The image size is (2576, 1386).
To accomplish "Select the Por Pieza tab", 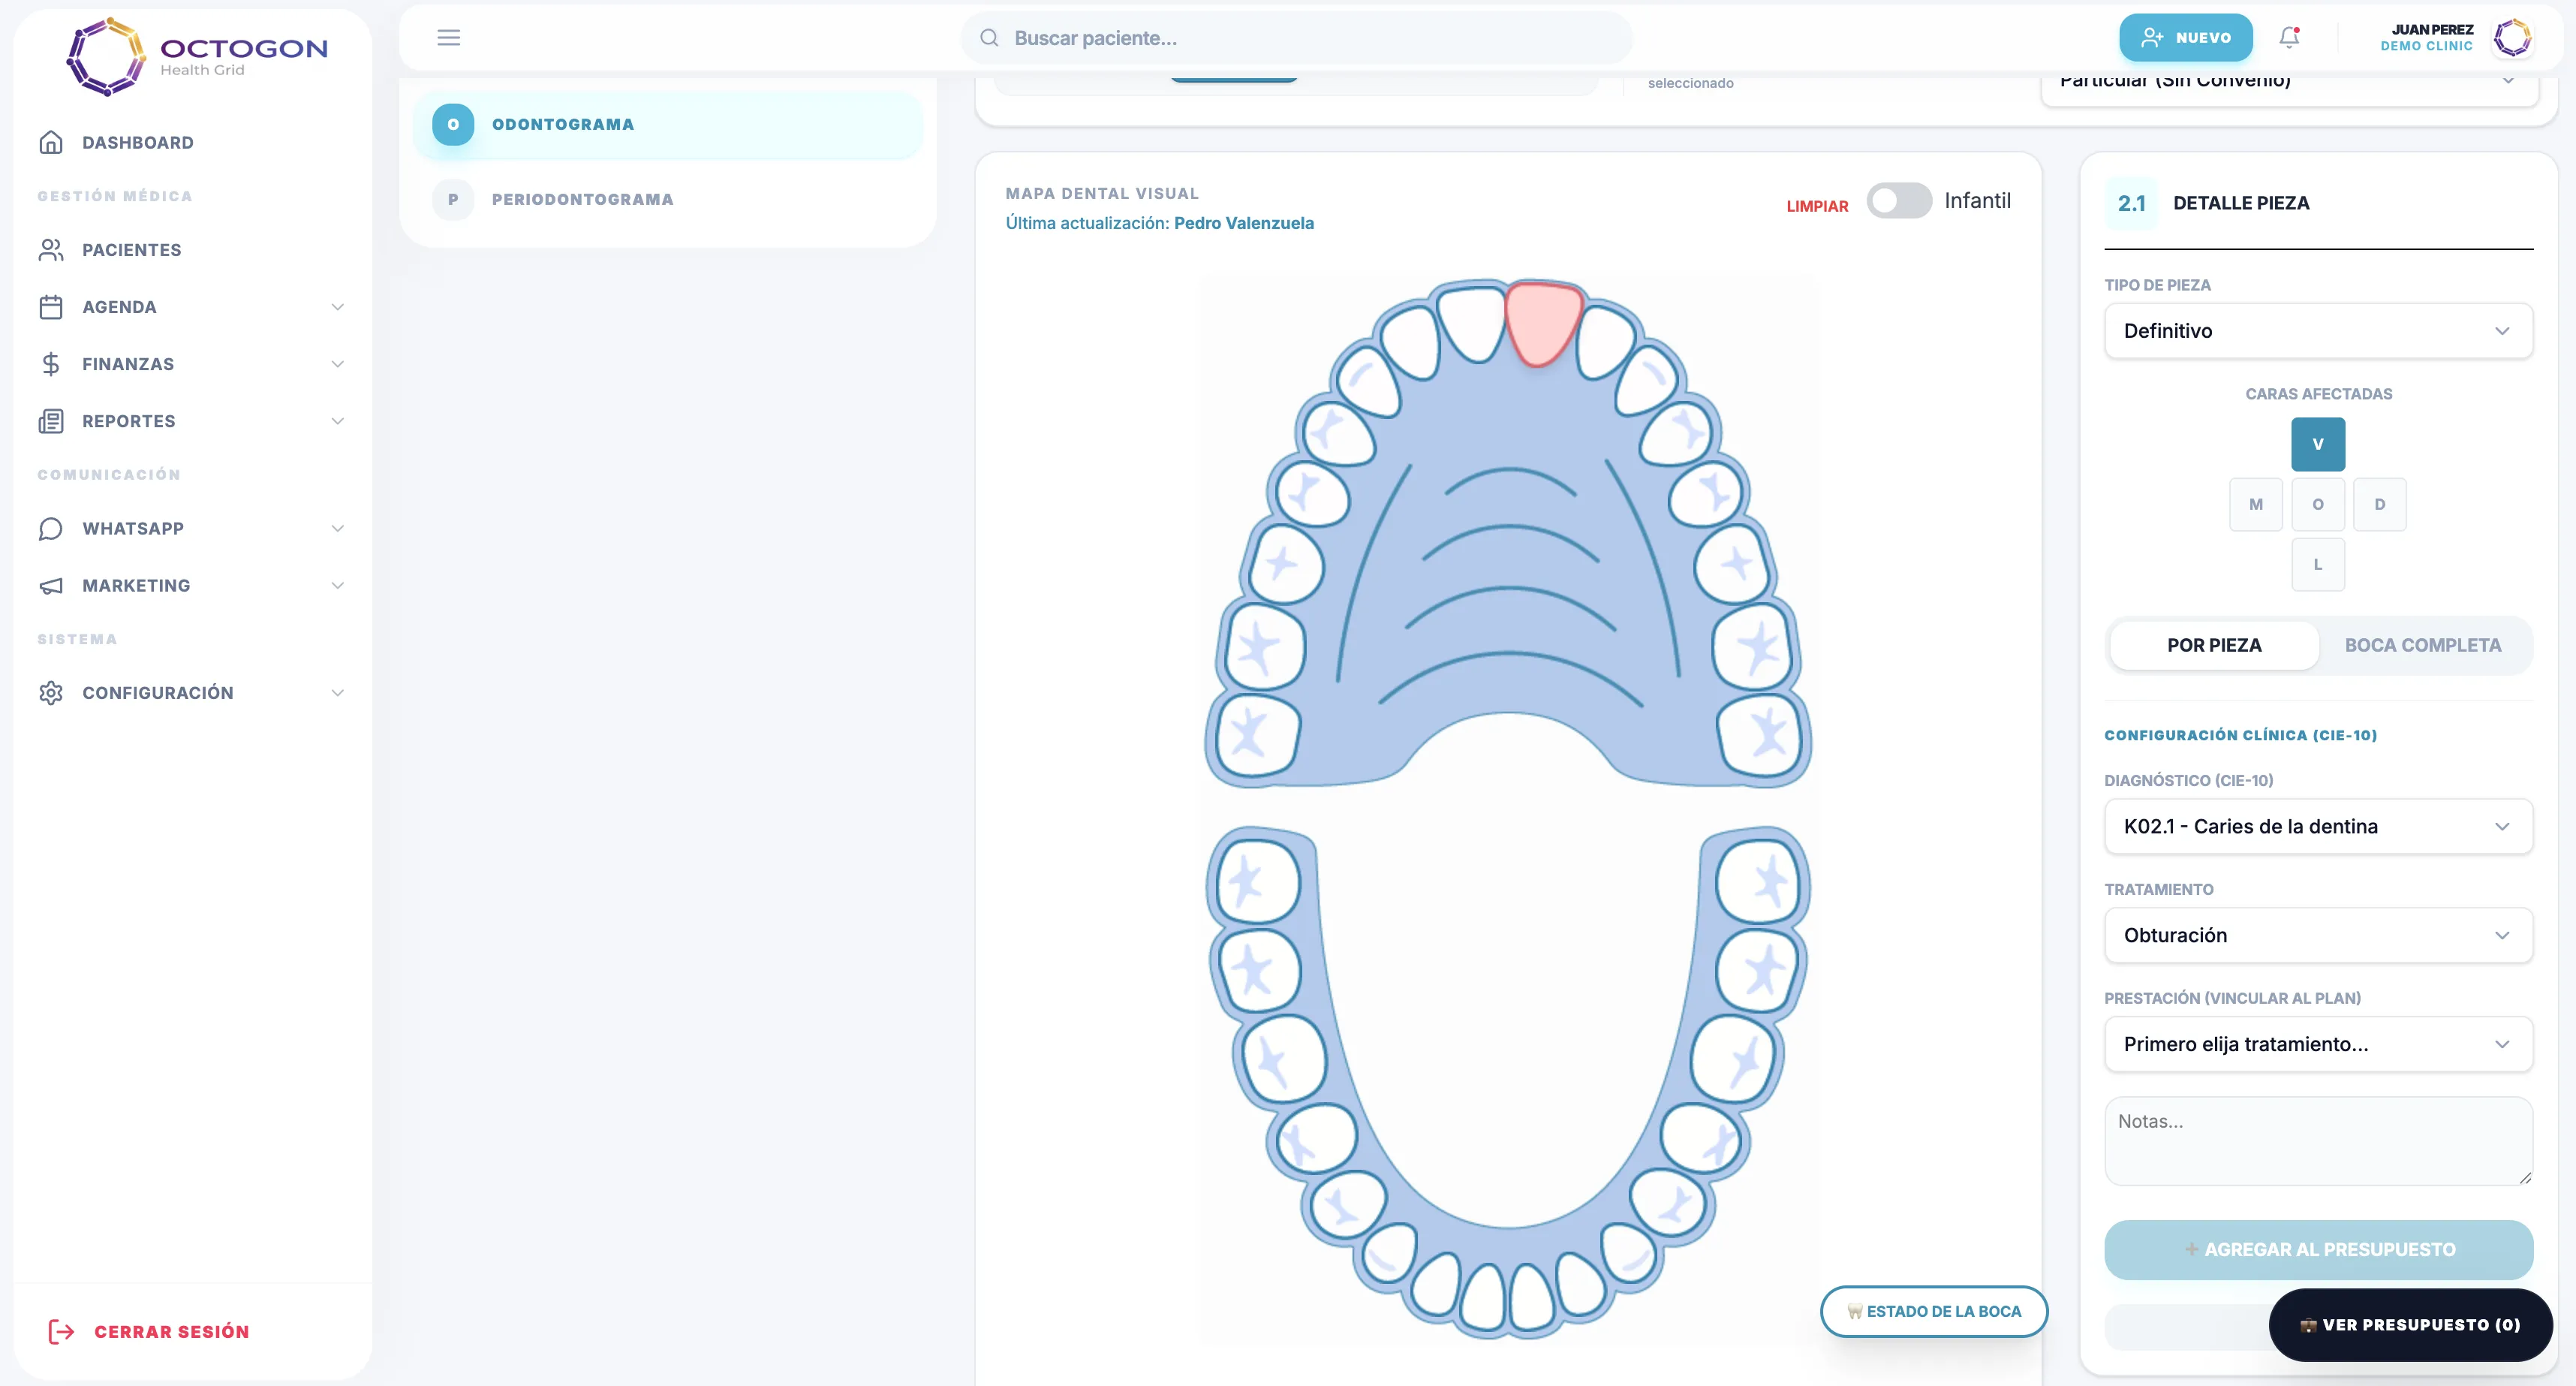I will coord(2214,645).
